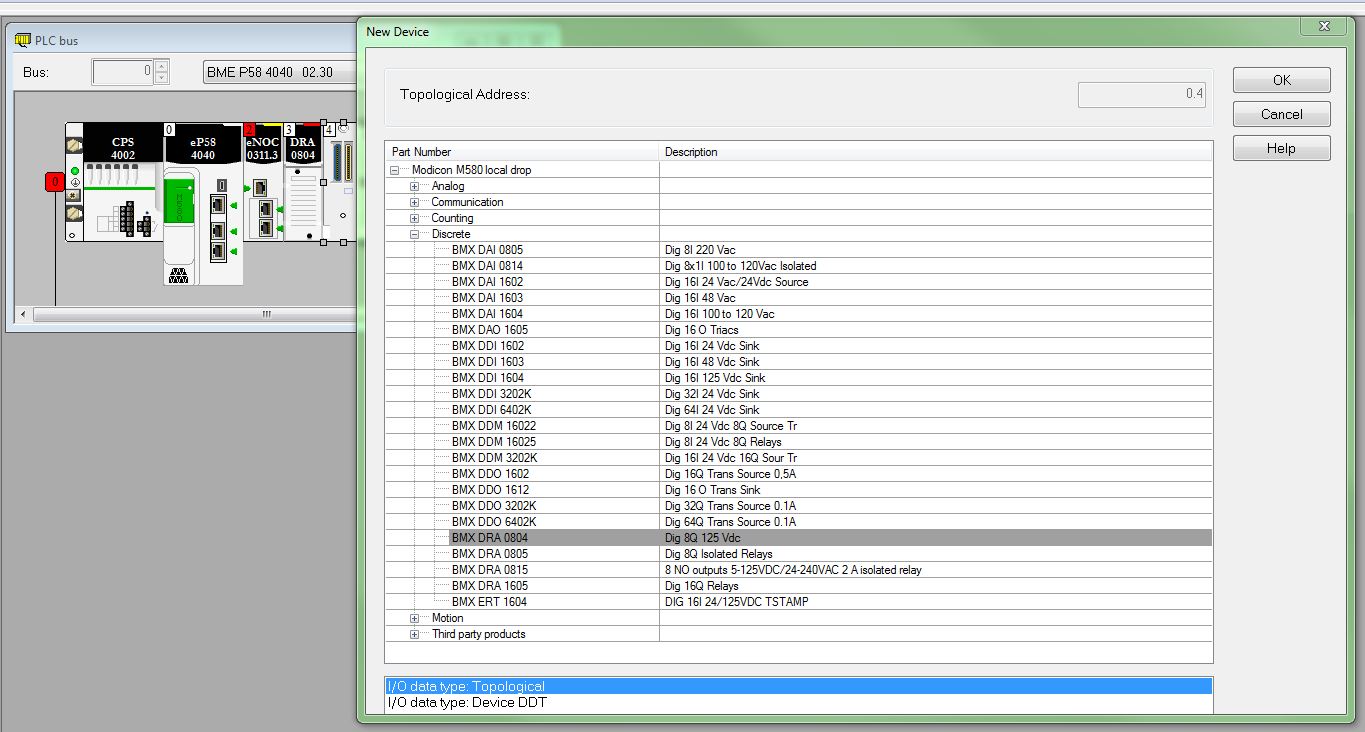Select BMX ERT 1604 in the list

click(489, 602)
